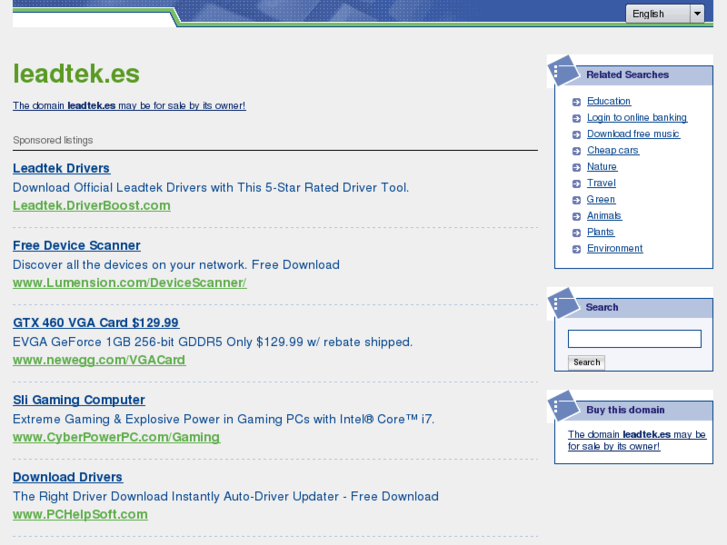Open the Plants related search
Screen dimensions: 727x545
(600, 232)
